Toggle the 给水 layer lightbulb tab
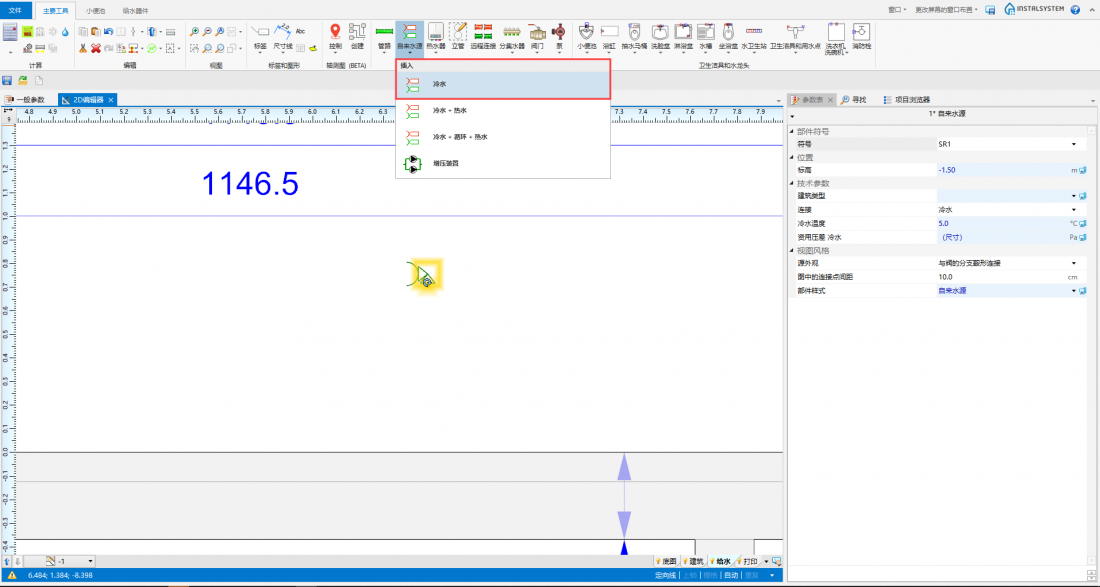The image size is (1100, 587). [x=719, y=561]
